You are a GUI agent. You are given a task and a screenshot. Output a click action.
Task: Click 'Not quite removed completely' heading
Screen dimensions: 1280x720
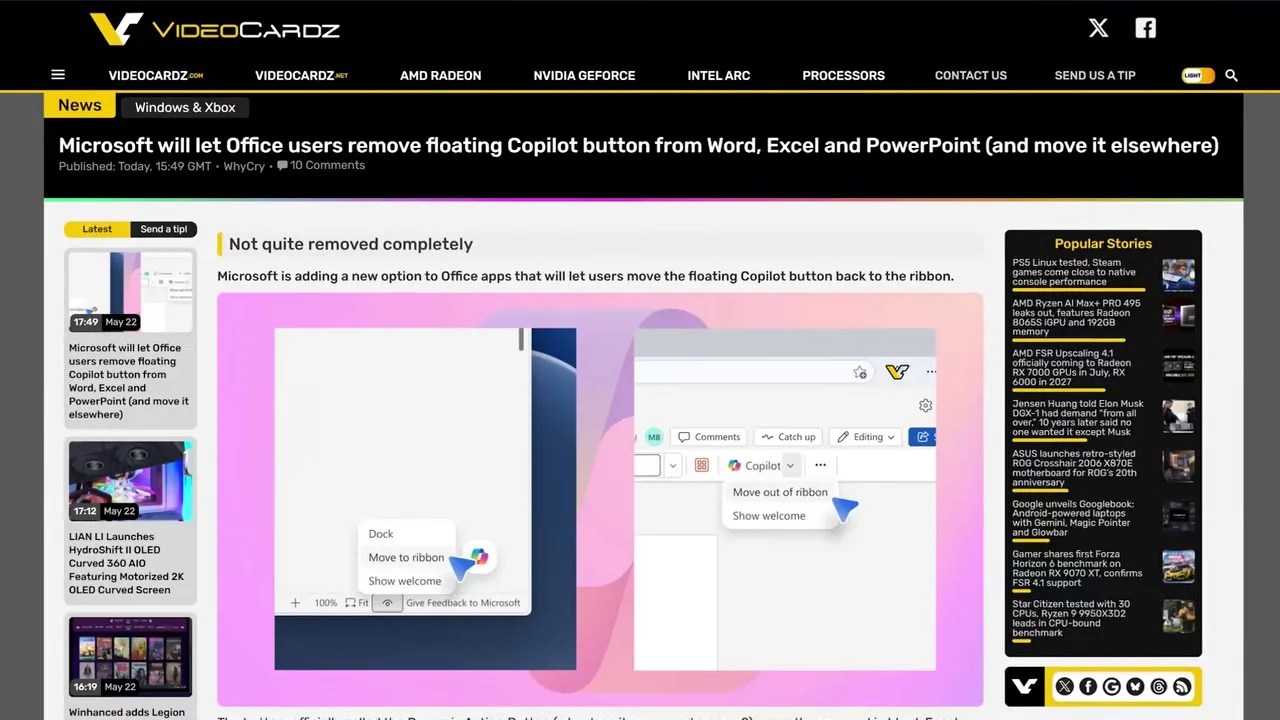351,244
